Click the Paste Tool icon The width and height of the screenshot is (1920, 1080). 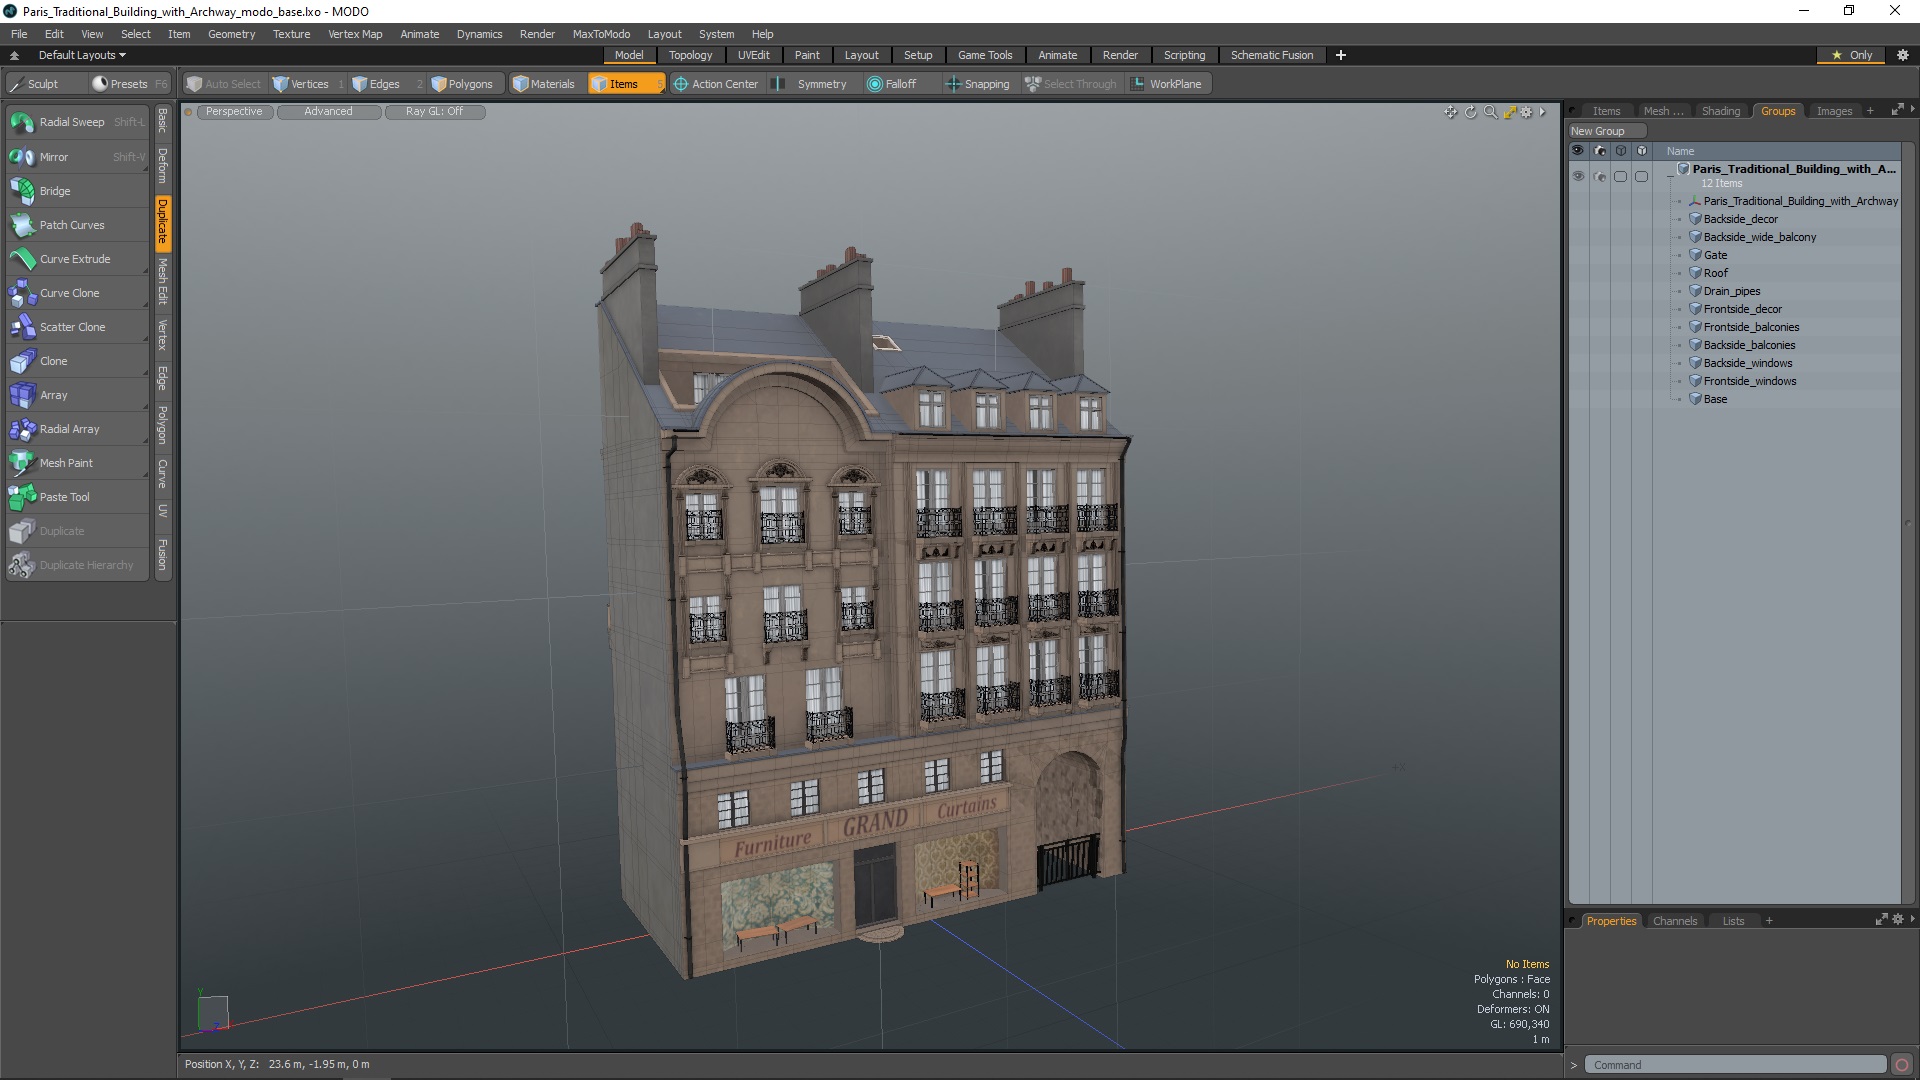22,497
